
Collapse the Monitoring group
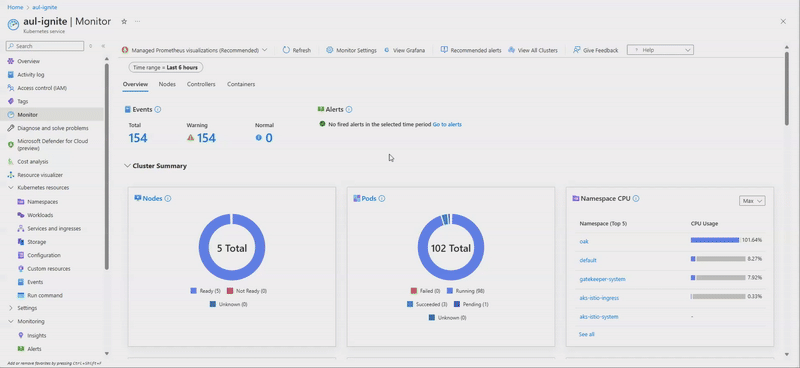pyautogui.click(x=11, y=321)
